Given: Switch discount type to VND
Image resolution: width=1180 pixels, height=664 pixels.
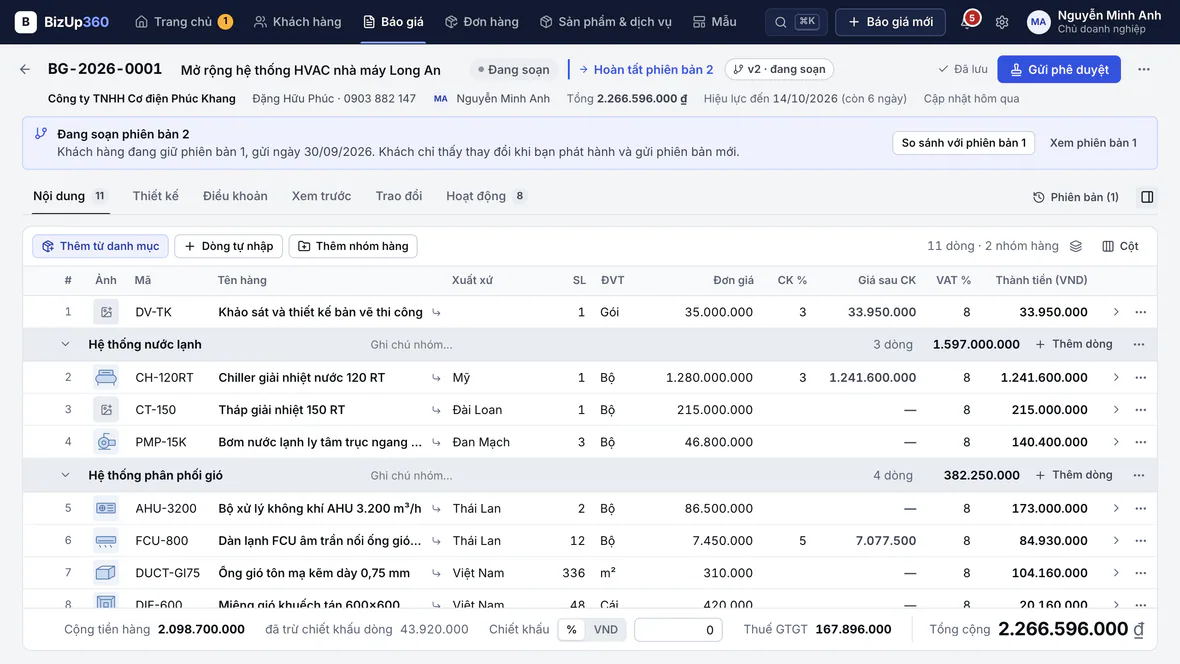Looking at the screenshot, I should [x=606, y=629].
